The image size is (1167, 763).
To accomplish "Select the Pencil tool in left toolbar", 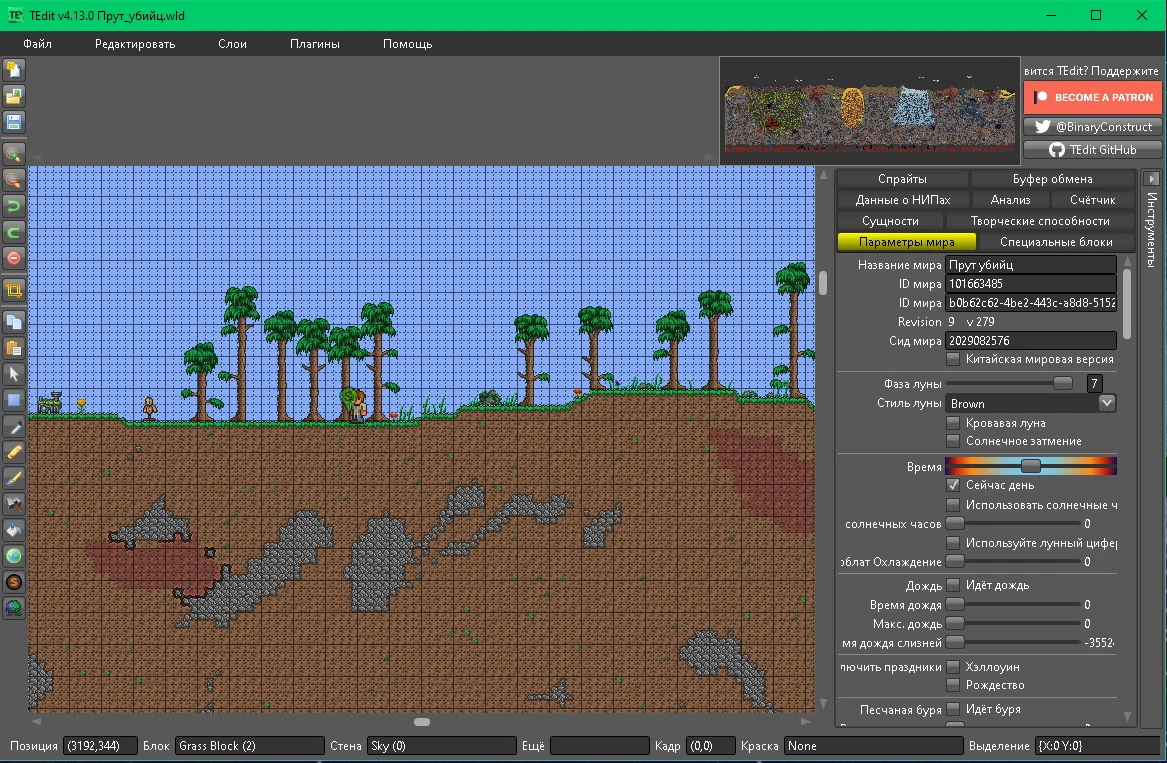I will tap(14, 452).
